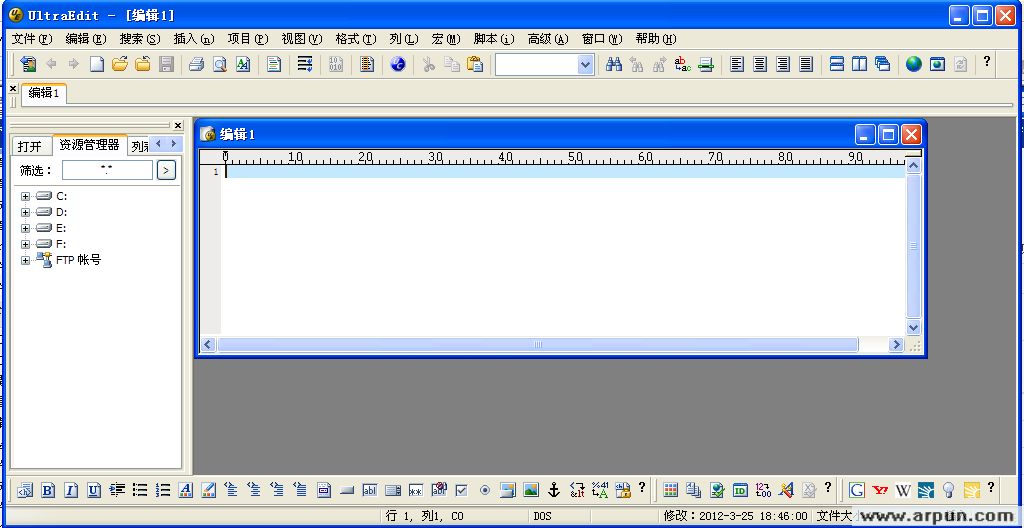Screen dimensions: 1024x528
Task: Click the DOS status bar field
Action: coord(542,516)
